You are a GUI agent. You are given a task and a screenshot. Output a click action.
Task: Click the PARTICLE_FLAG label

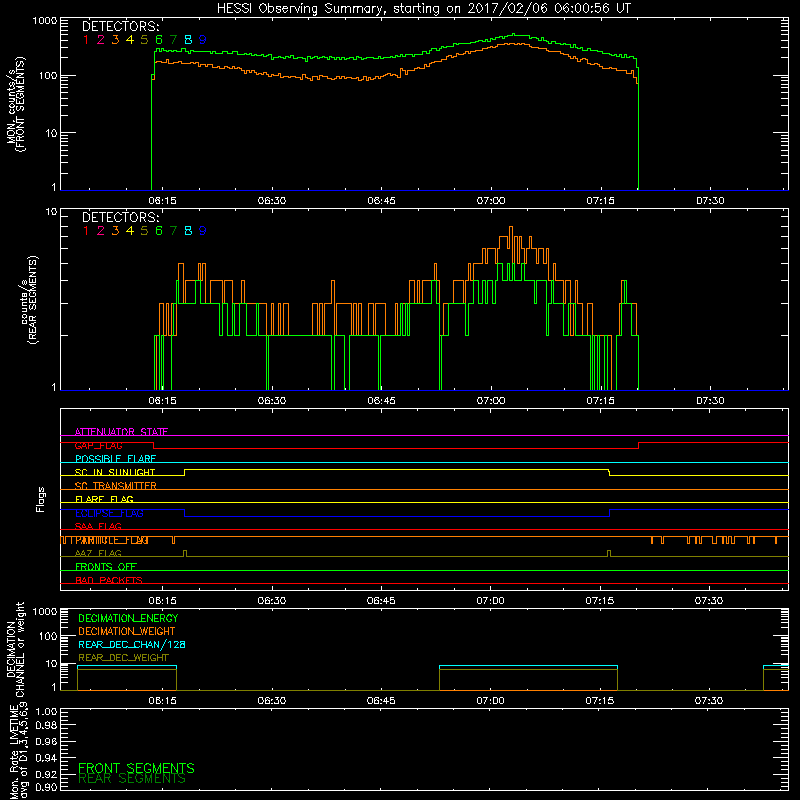[112, 540]
